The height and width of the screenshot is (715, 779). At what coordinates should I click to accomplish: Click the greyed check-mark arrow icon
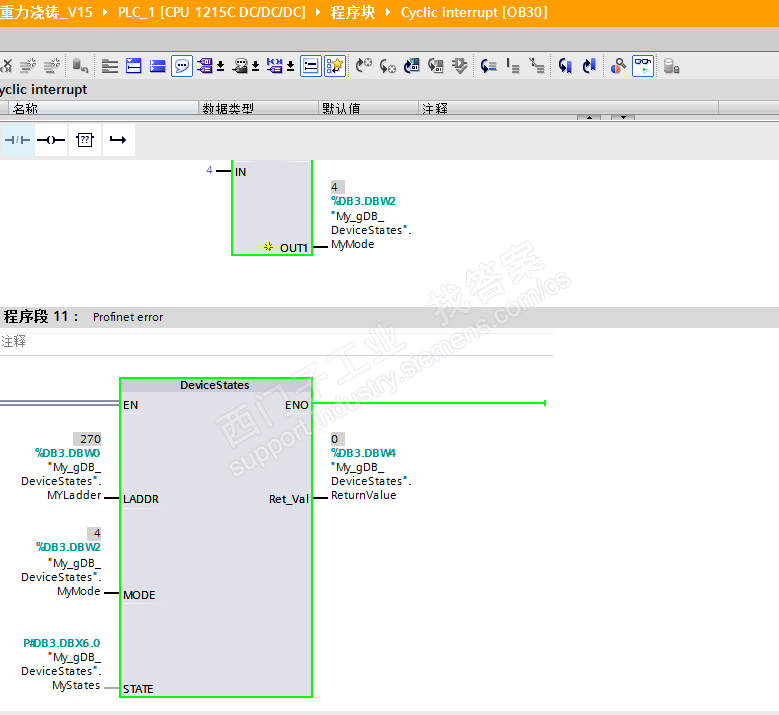pyautogui.click(x=460, y=66)
